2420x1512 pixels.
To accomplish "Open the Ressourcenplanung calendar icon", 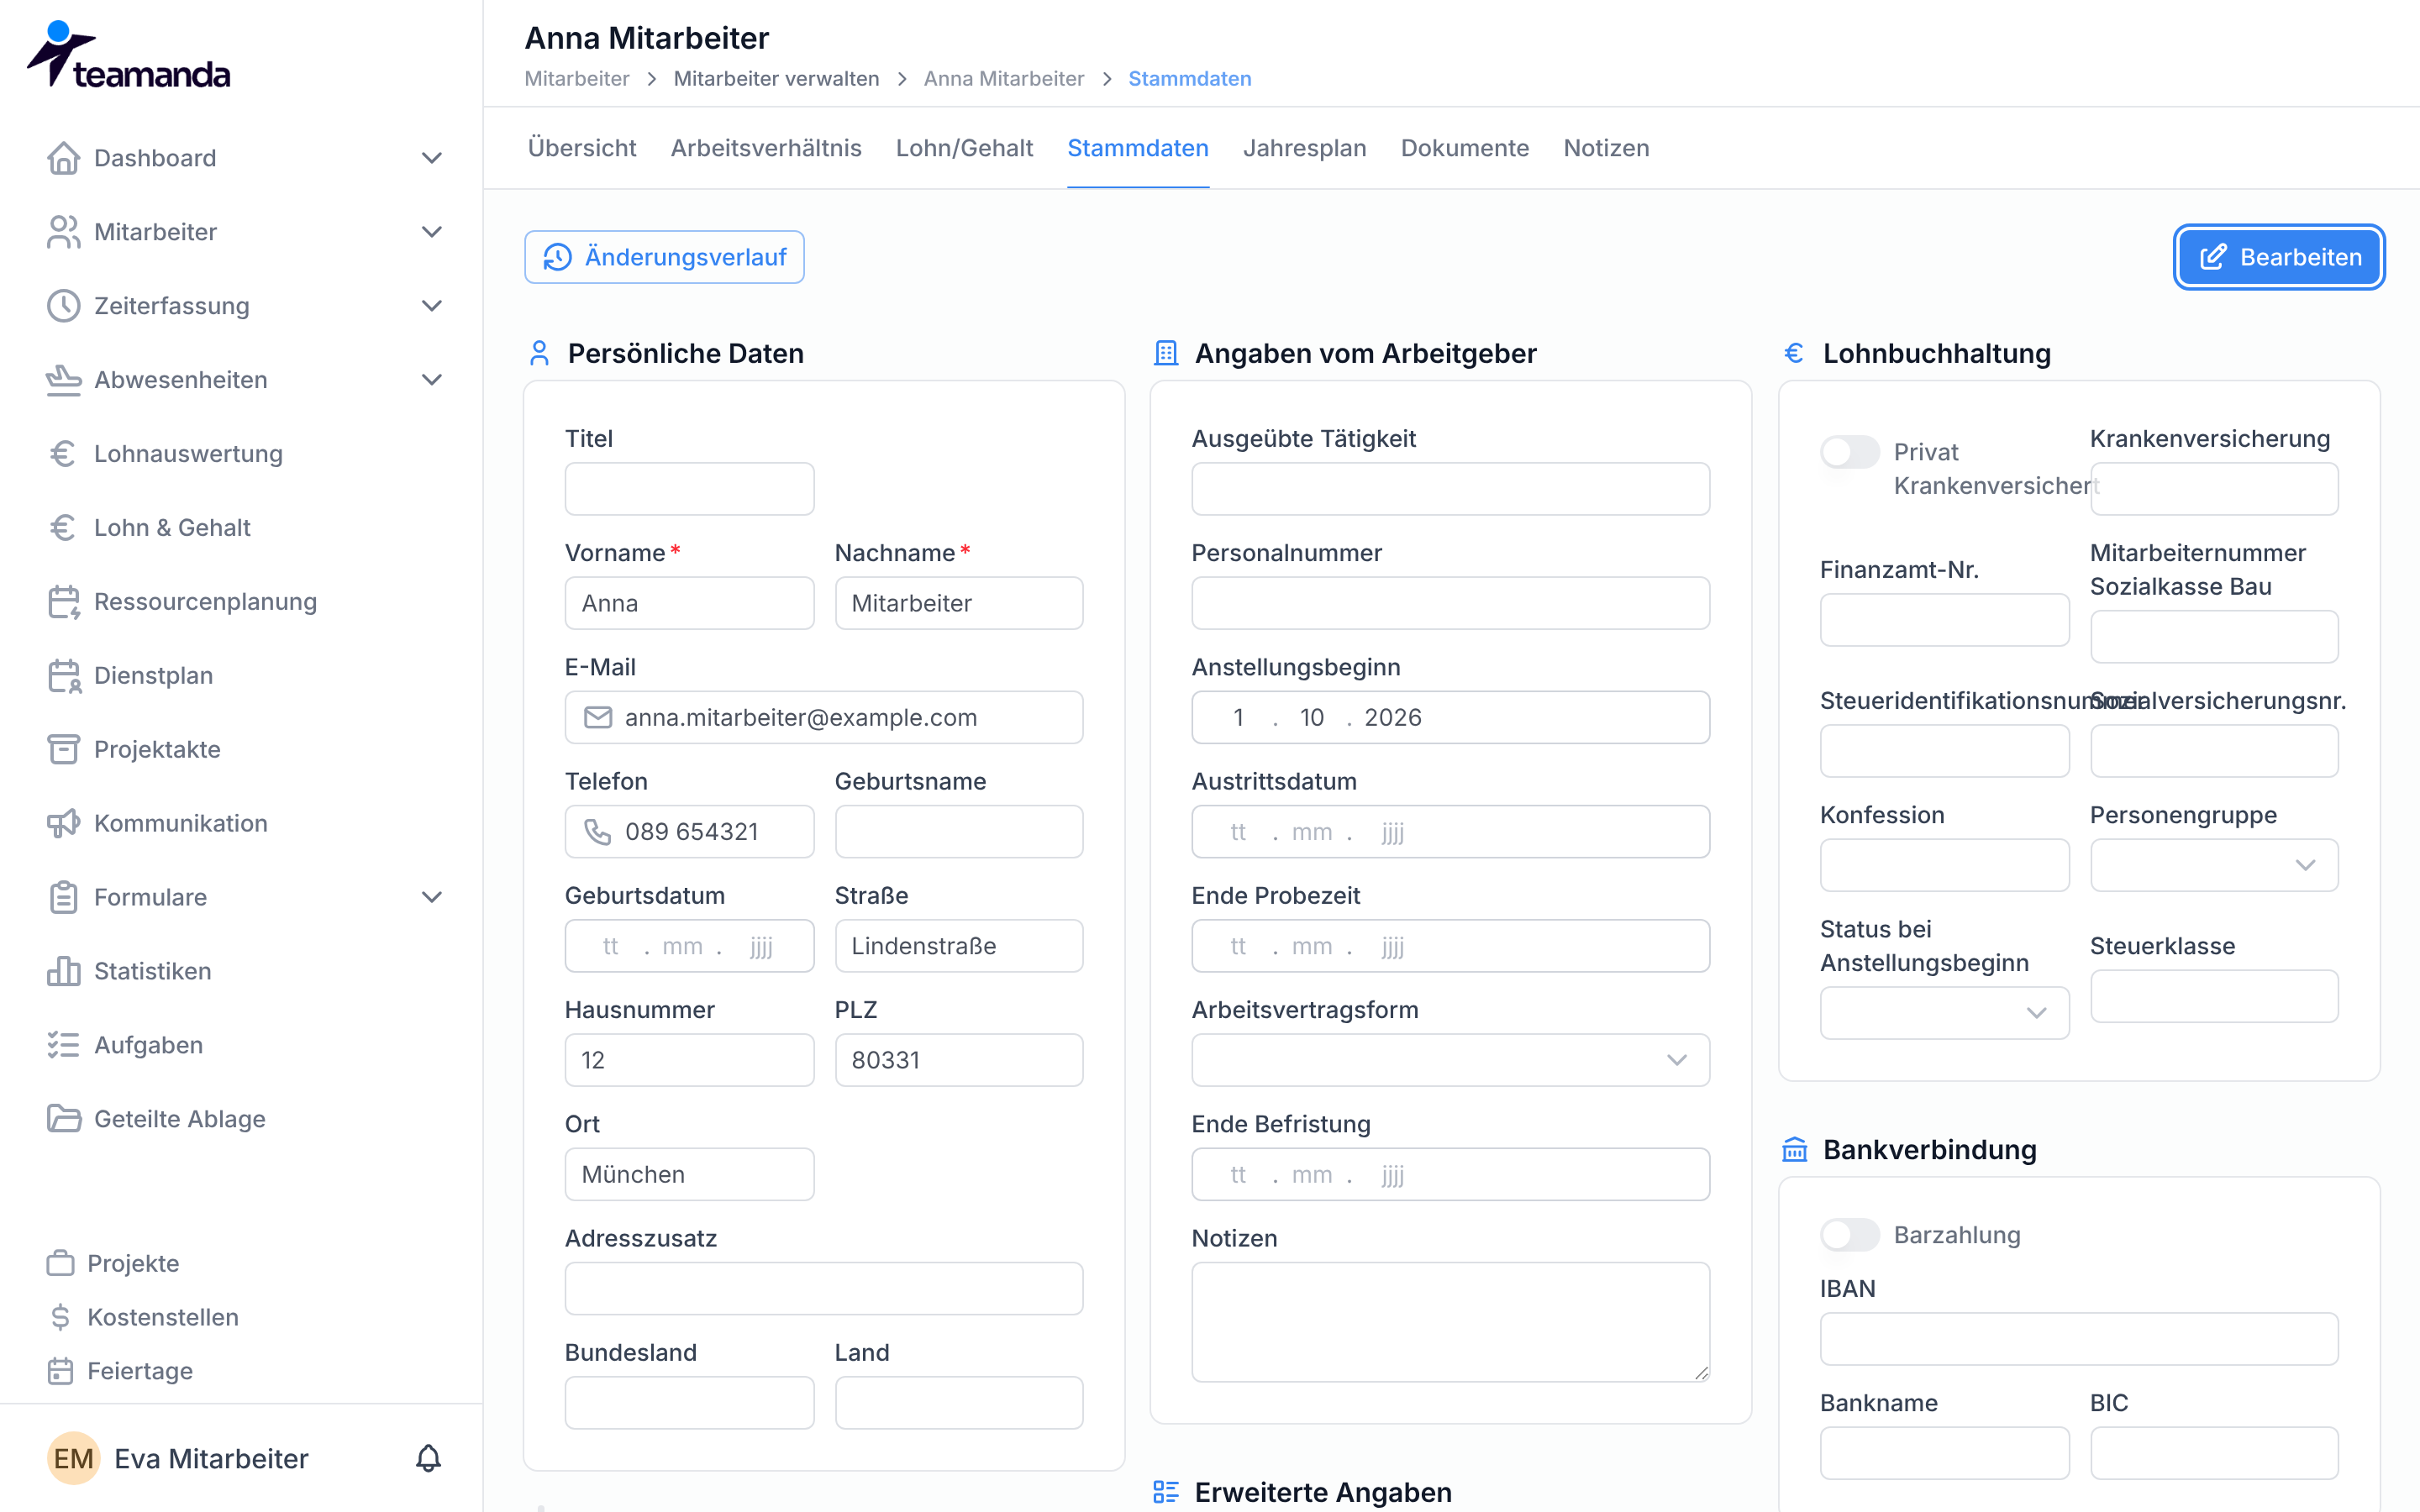I will (64, 602).
